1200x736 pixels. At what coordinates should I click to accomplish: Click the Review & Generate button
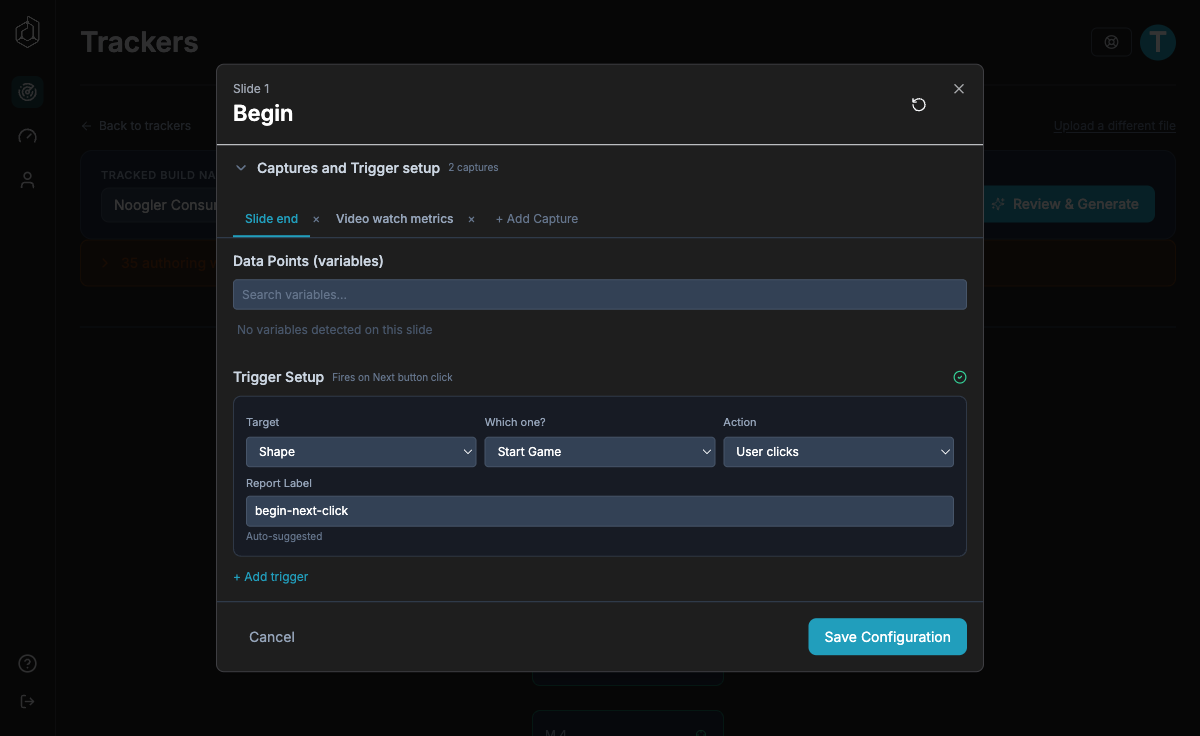[1065, 204]
